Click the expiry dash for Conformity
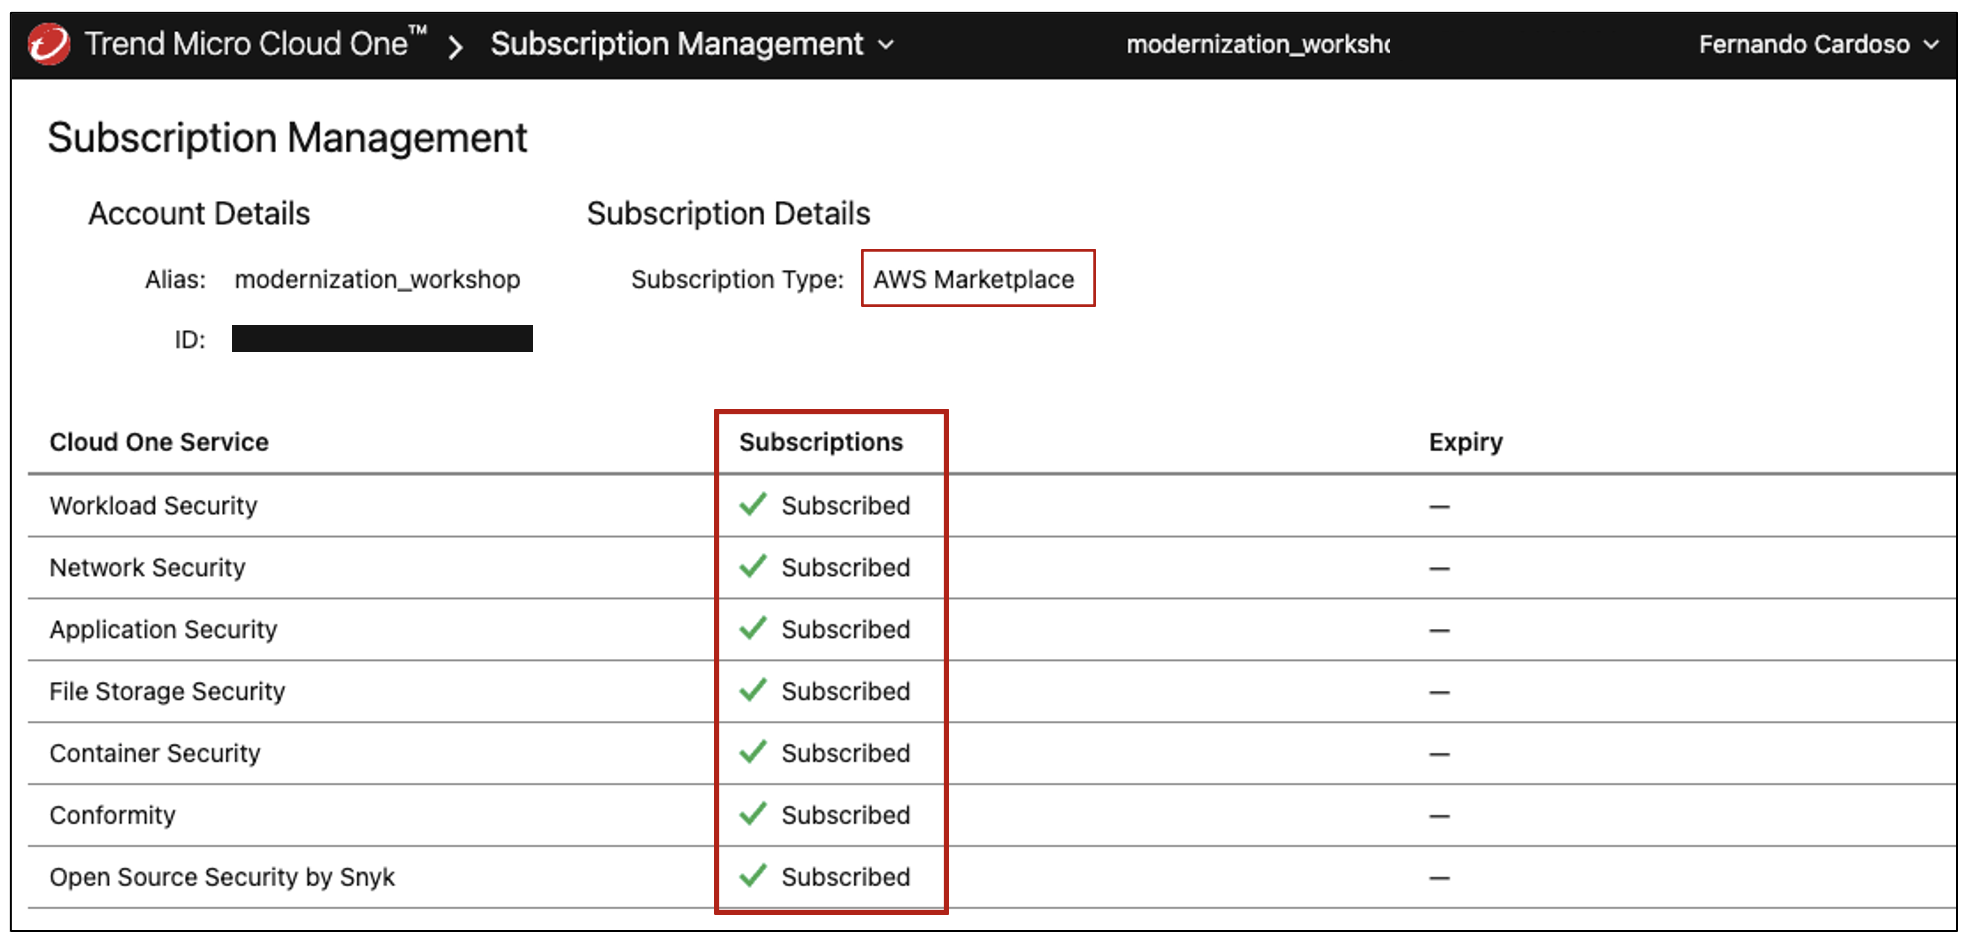This screenshot has height=944, width=1970. point(1439,817)
